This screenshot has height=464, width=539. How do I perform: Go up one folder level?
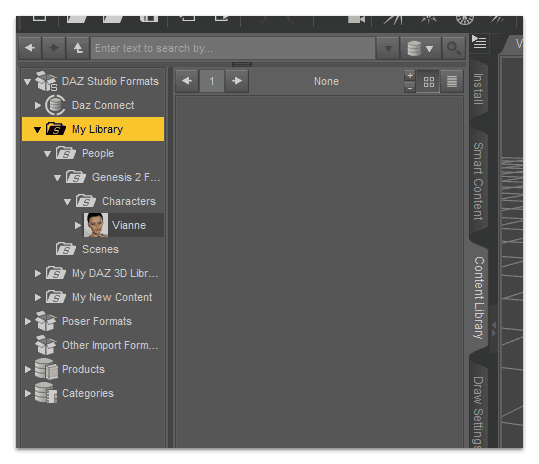pos(78,48)
